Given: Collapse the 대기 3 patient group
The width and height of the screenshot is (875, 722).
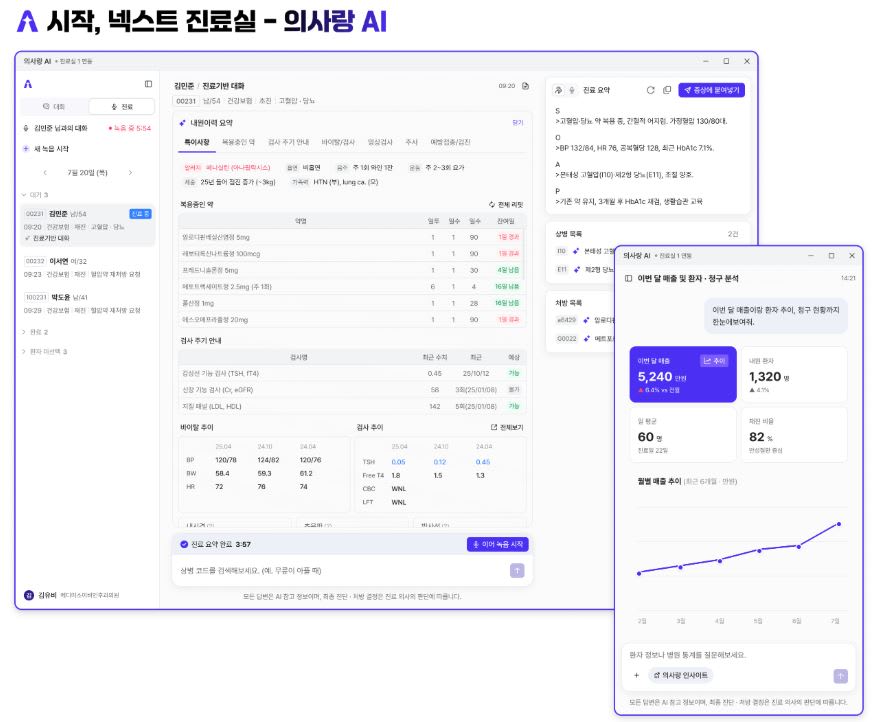Looking at the screenshot, I should point(35,195).
